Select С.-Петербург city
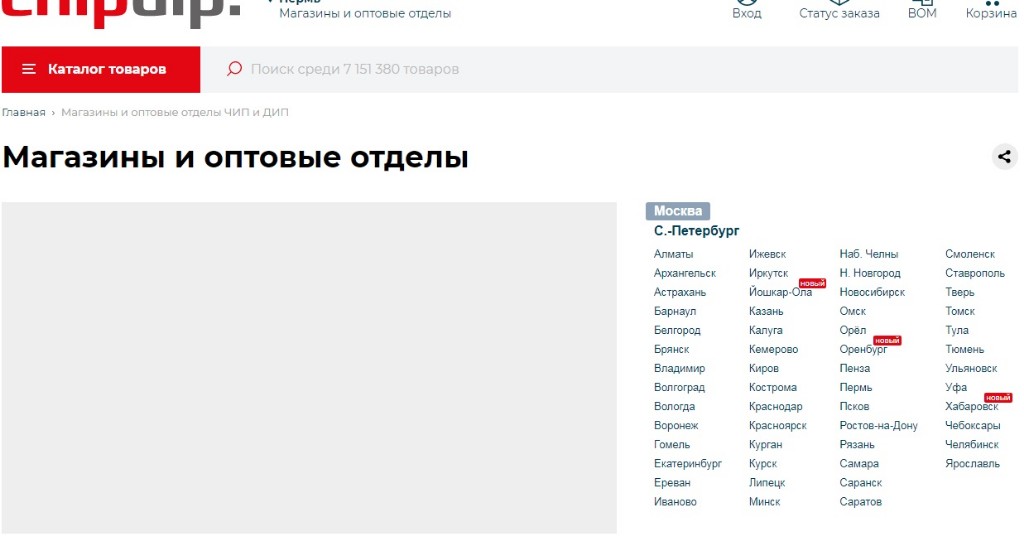 pyautogui.click(x=697, y=231)
